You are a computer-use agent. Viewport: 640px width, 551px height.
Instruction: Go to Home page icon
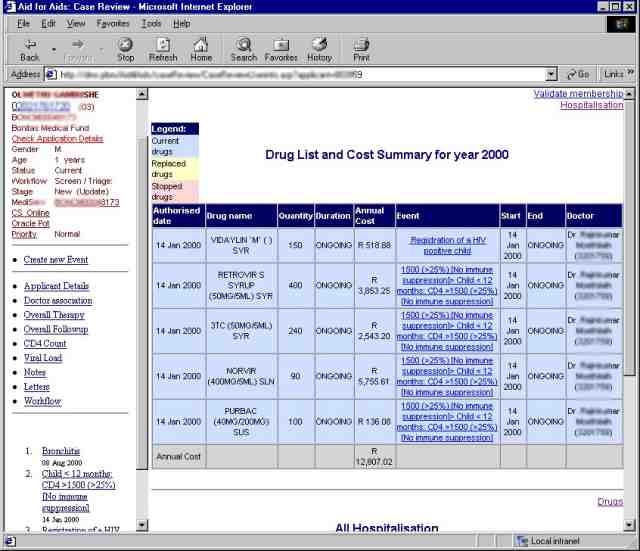(201, 45)
